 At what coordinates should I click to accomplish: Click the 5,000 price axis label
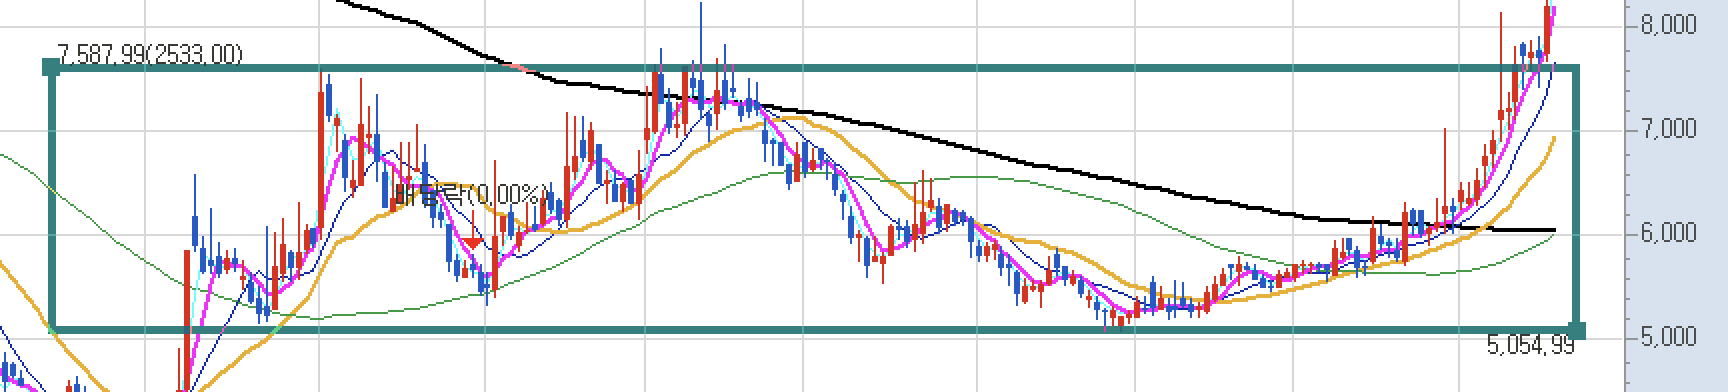pyautogui.click(x=1669, y=337)
